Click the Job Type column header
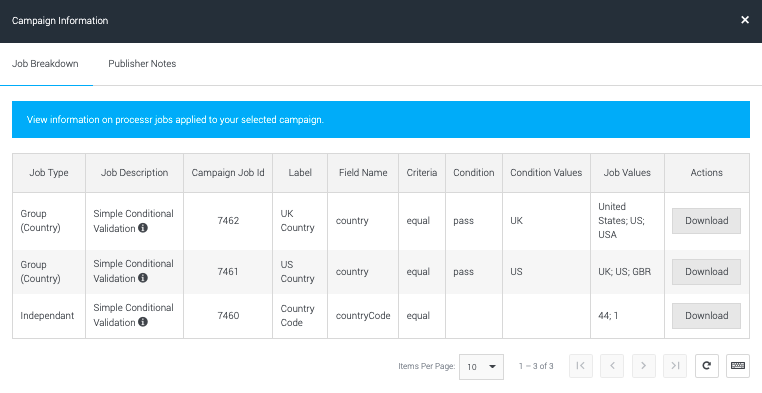Screen dimensions: 762x393 [x=49, y=173]
